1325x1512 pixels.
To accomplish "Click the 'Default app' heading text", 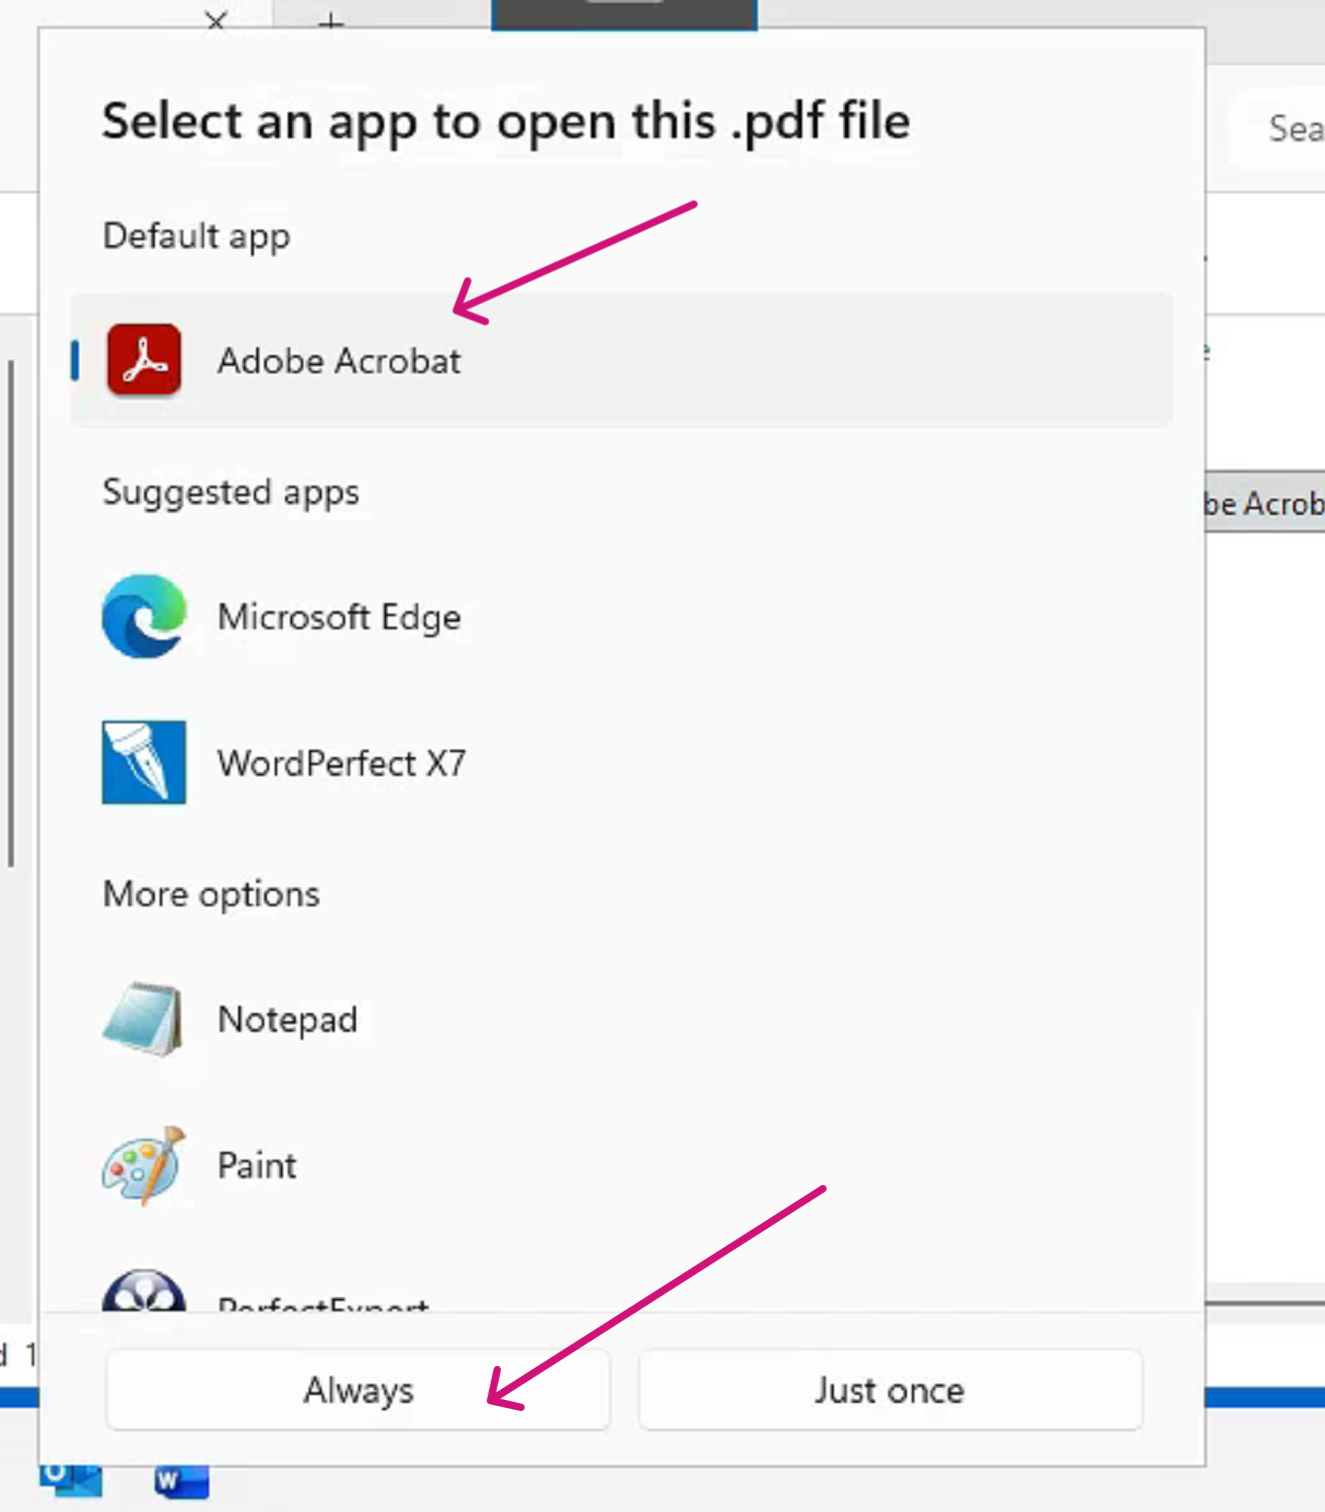I will [x=197, y=236].
